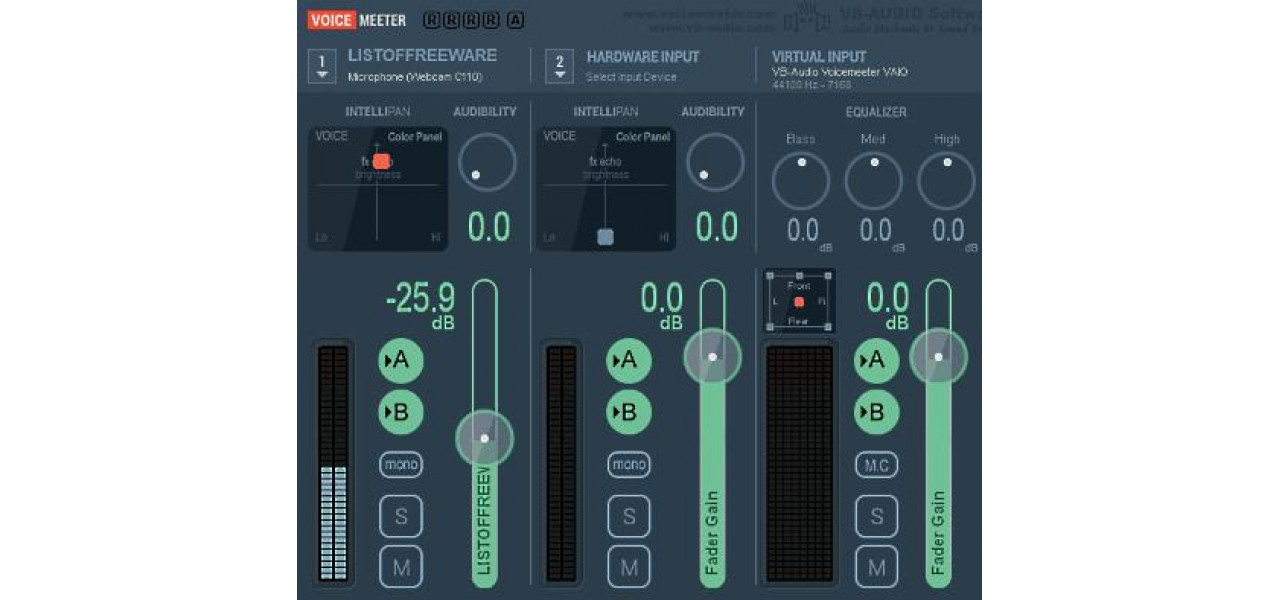
Task: Click hardware input 2 fader gain knob
Action: pos(713,356)
